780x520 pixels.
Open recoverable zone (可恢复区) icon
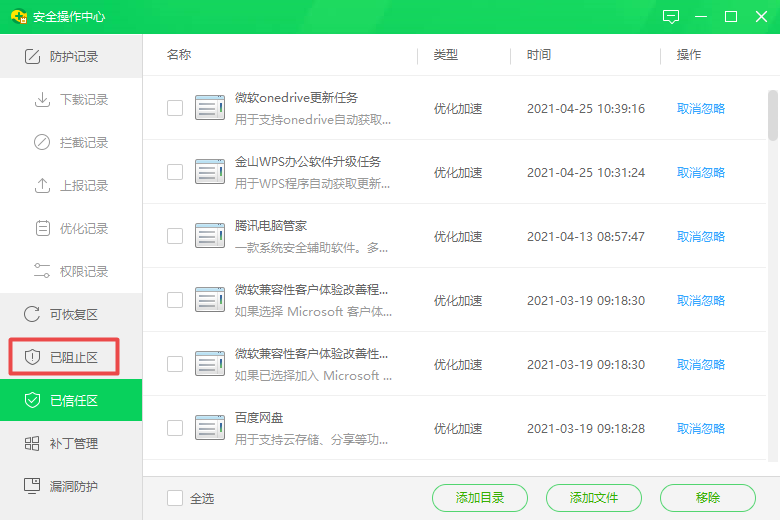[32, 315]
